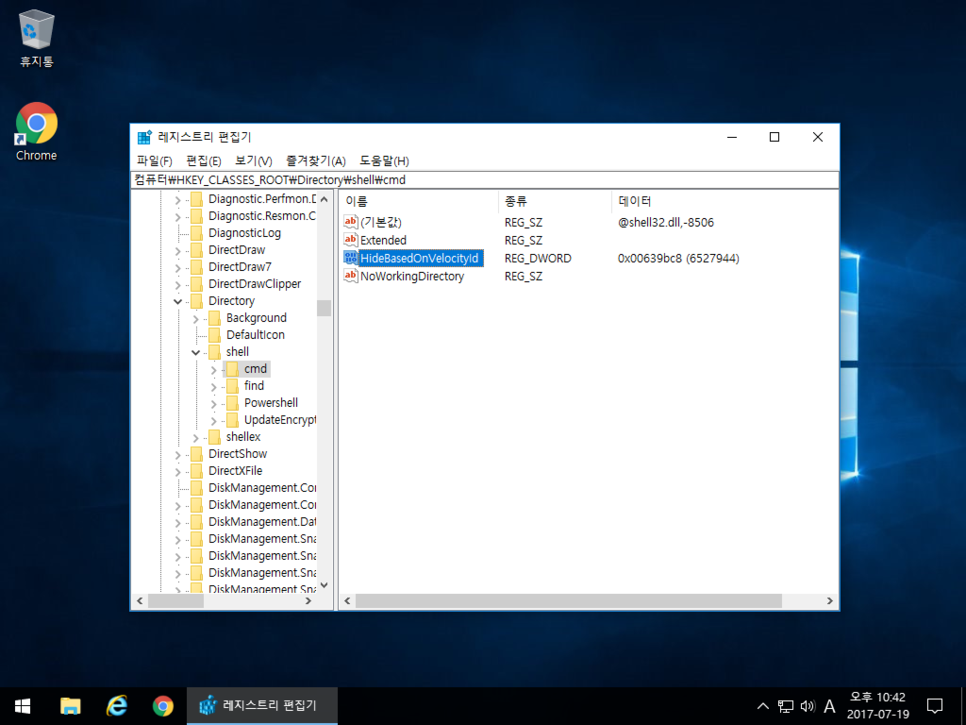Select the Extended string value icon
This screenshot has width=966, height=725.
(351, 240)
